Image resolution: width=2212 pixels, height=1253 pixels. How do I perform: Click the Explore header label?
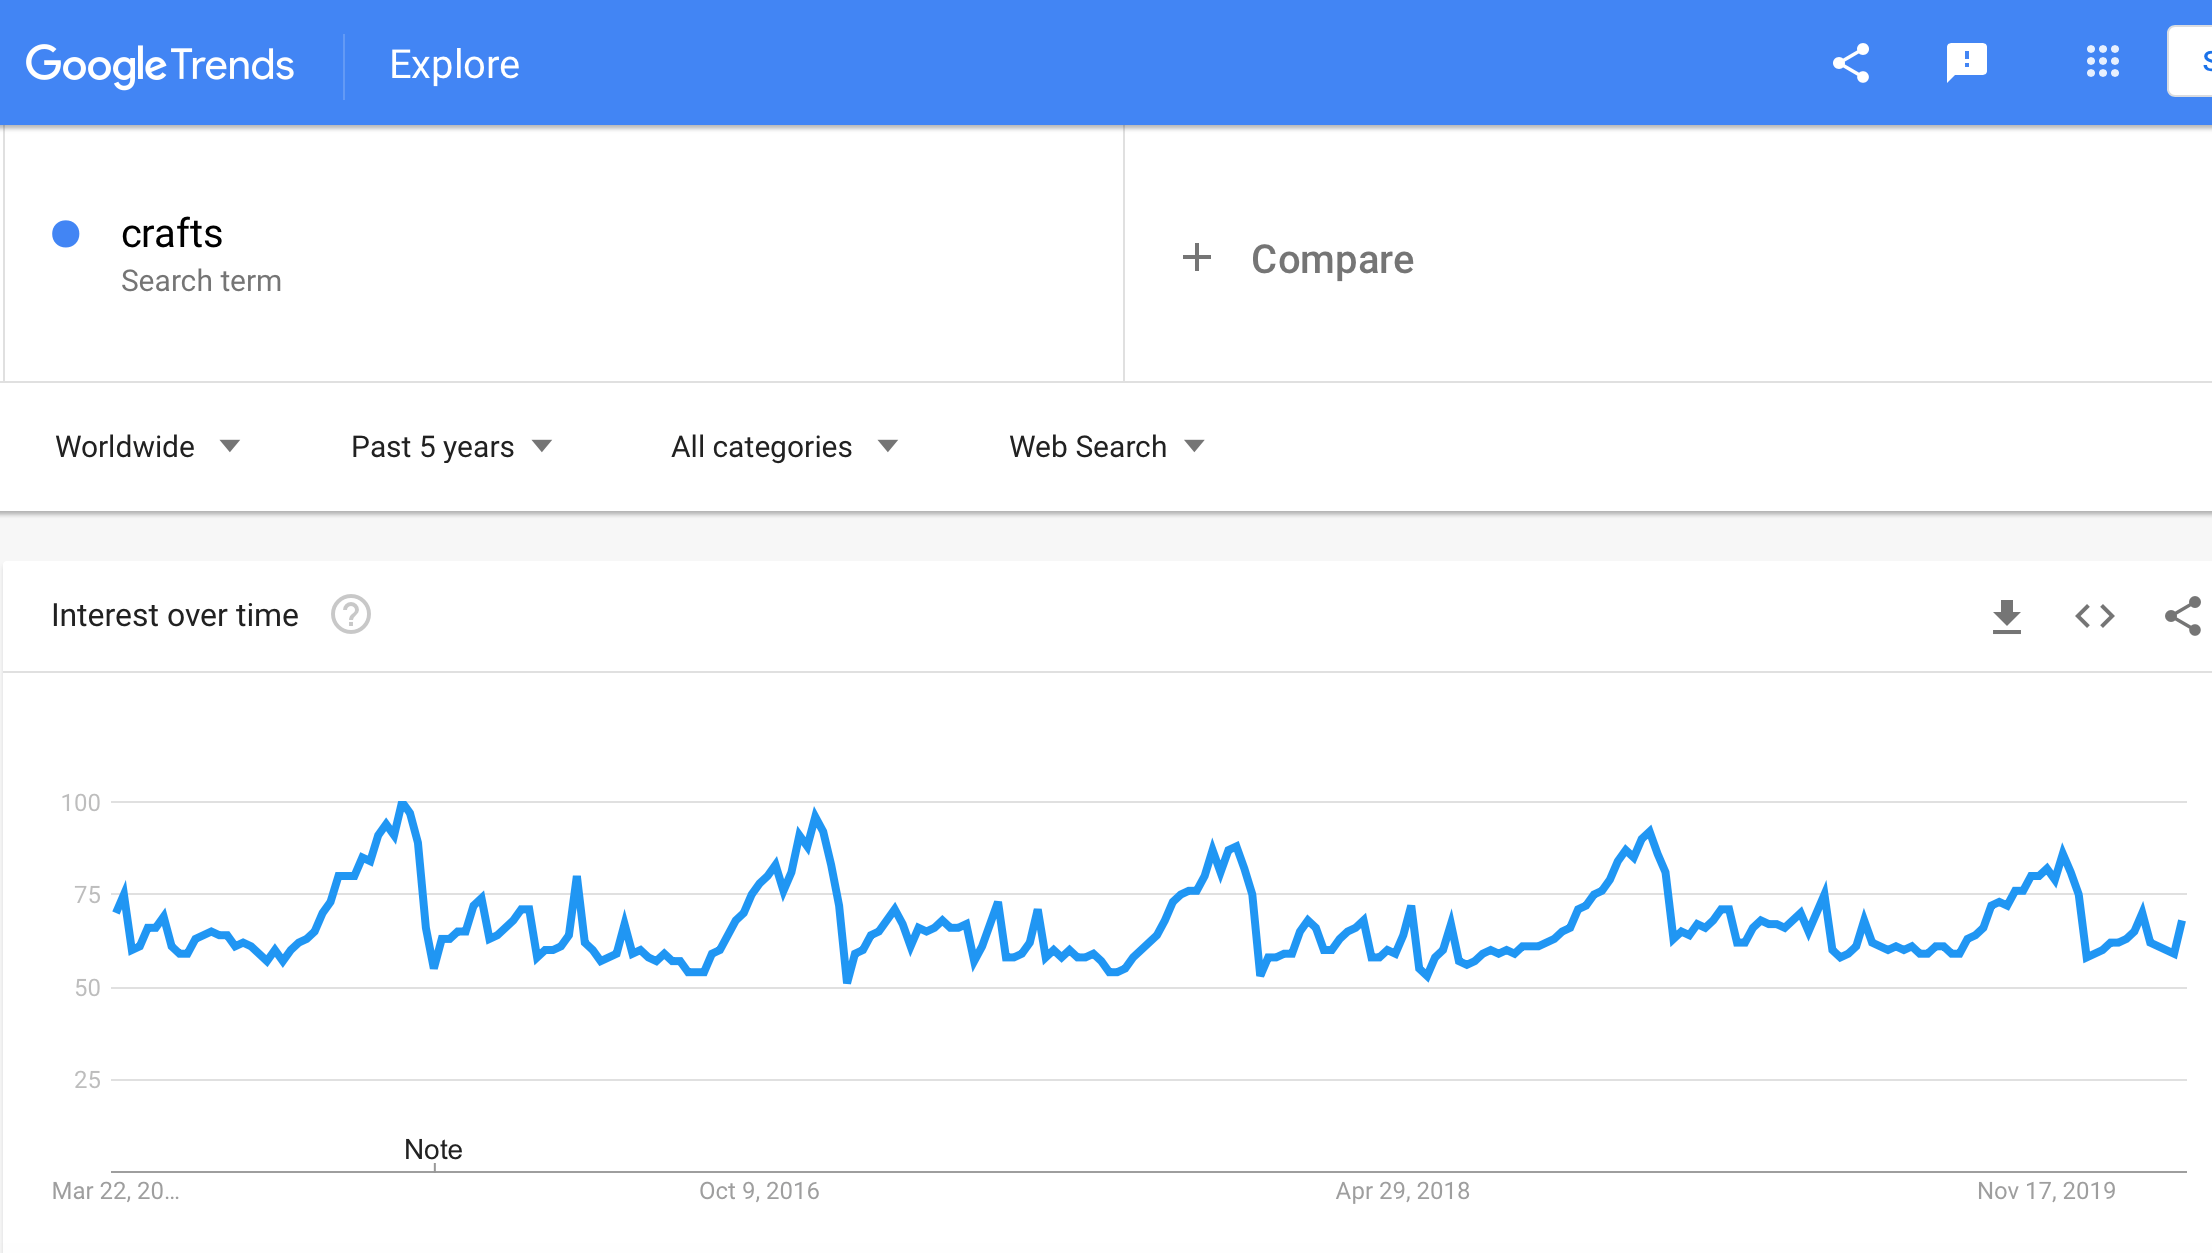[454, 64]
